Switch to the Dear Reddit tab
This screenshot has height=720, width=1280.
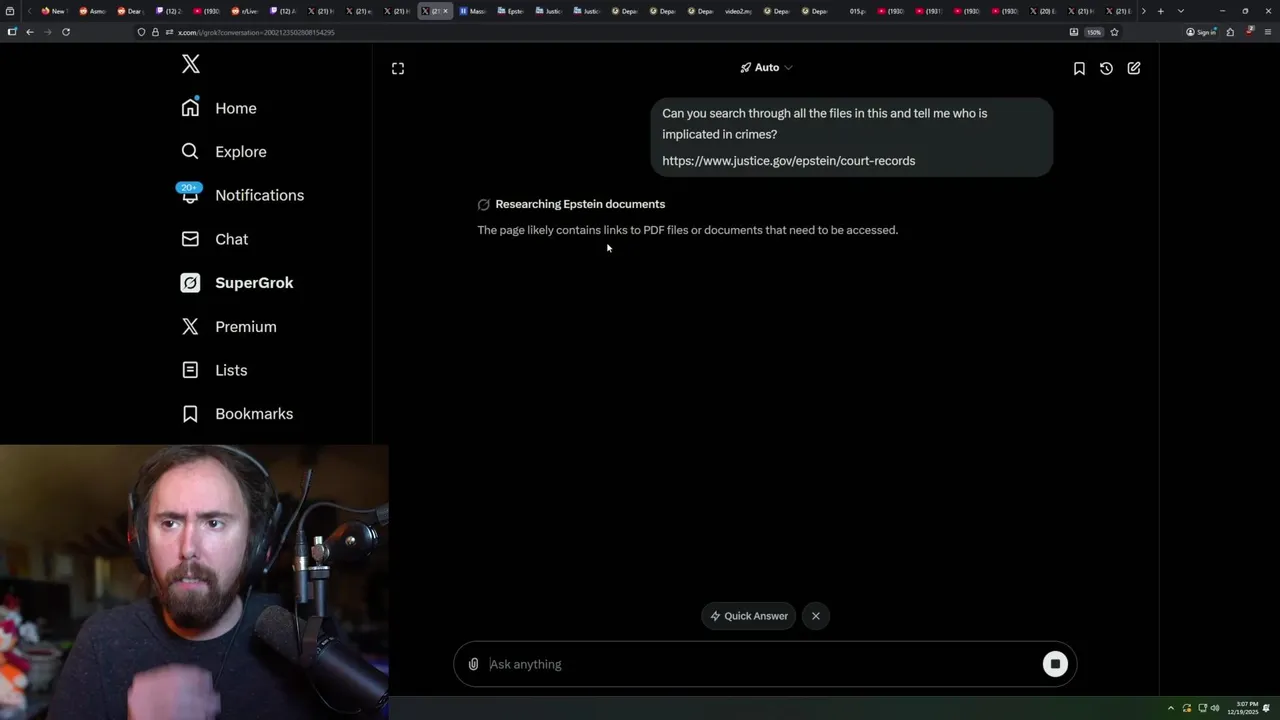click(x=130, y=11)
